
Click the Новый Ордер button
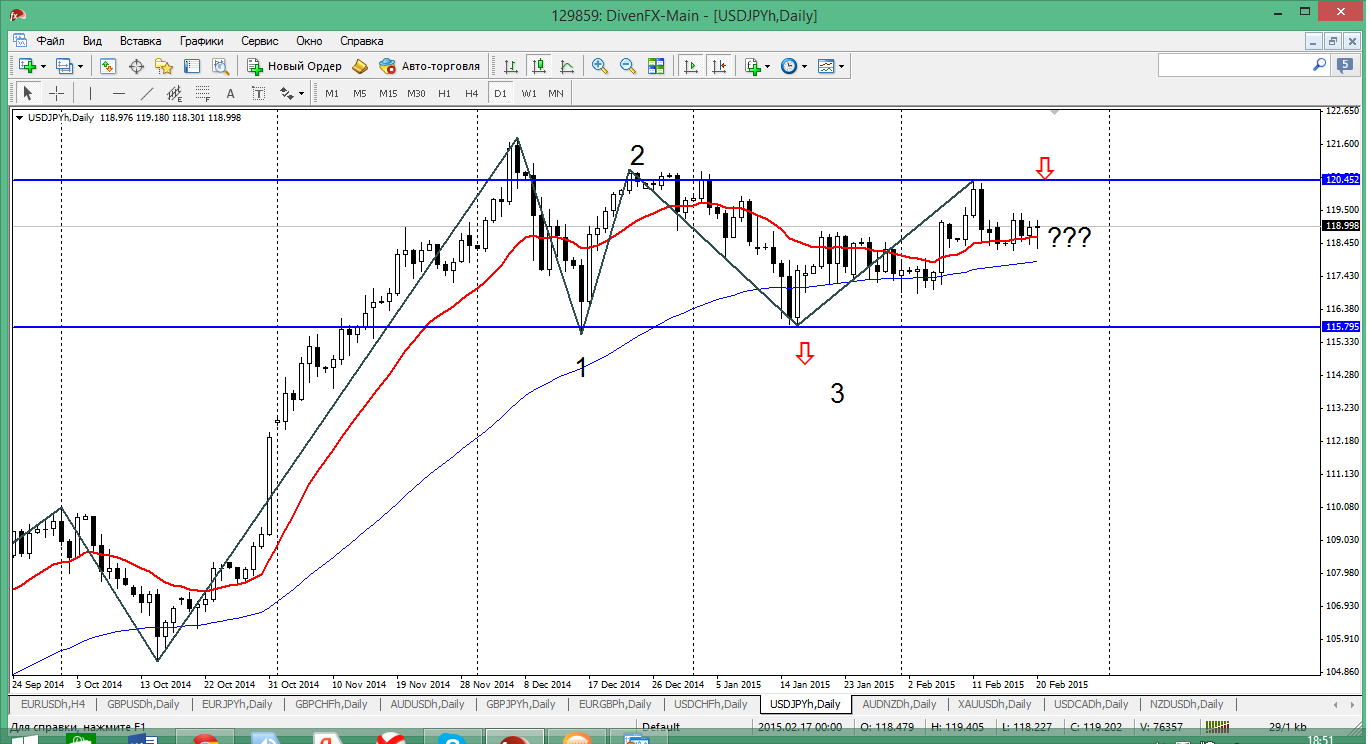293,66
